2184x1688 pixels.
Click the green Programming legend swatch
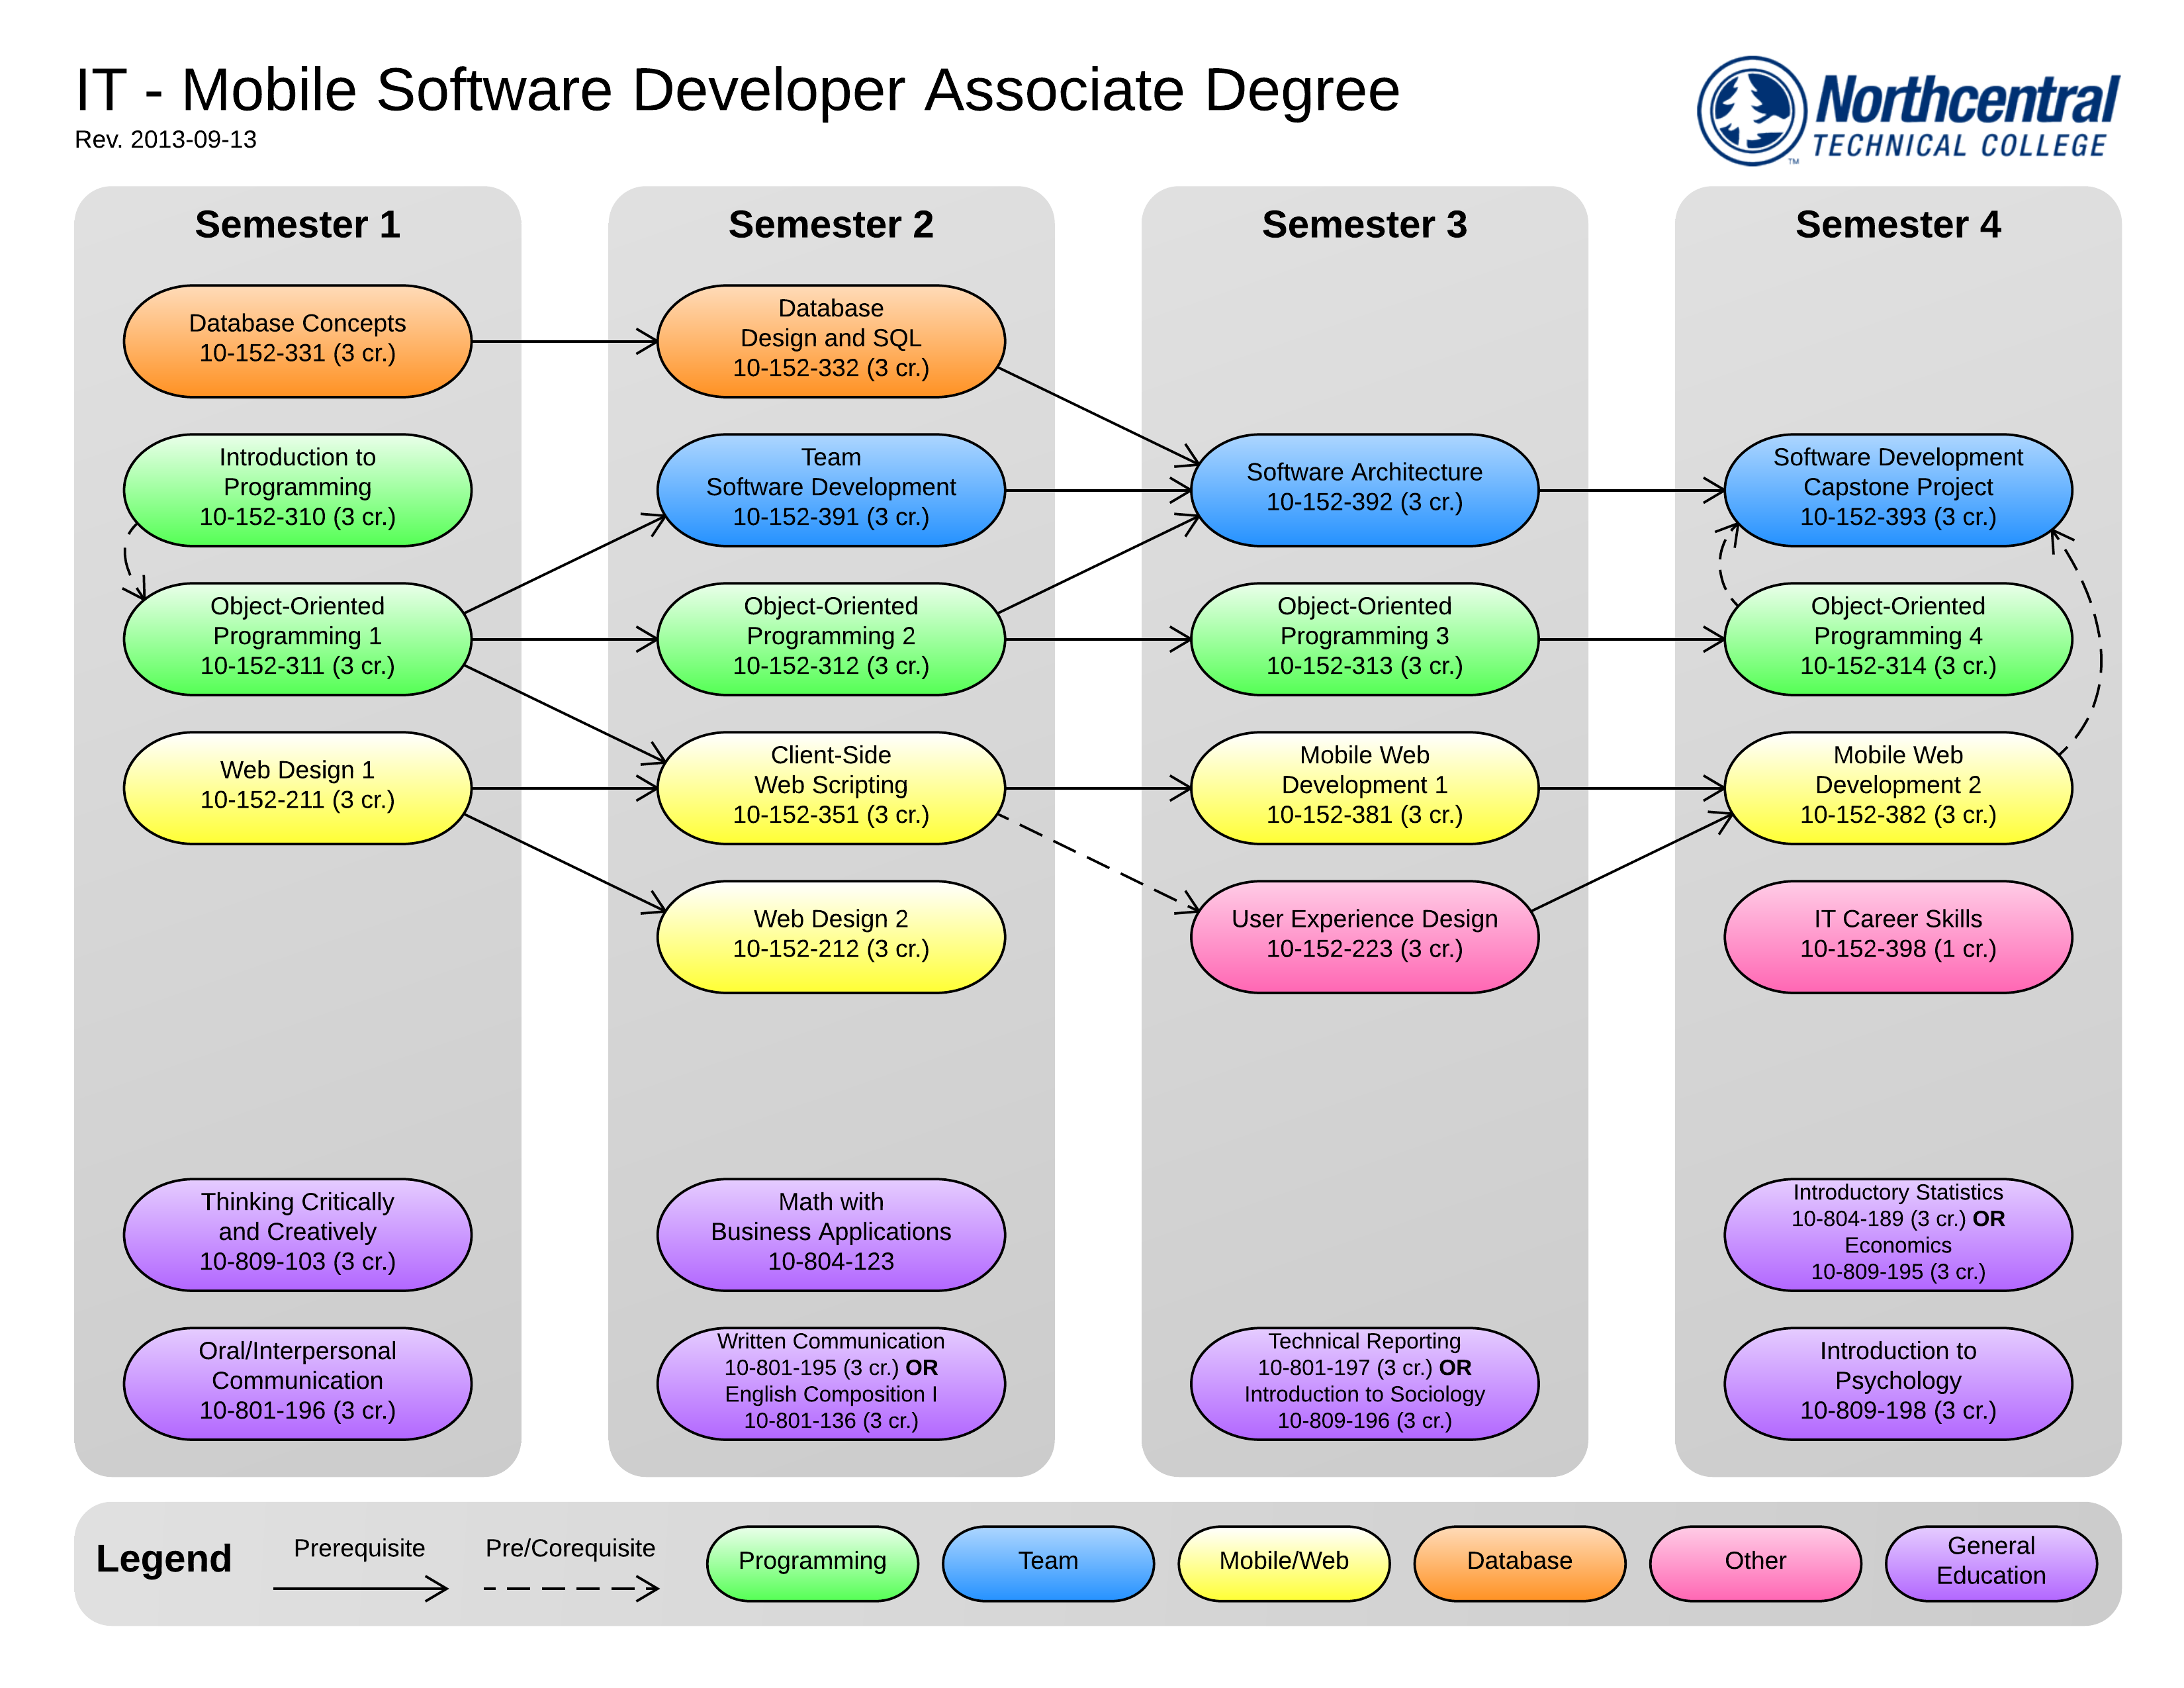click(812, 1562)
